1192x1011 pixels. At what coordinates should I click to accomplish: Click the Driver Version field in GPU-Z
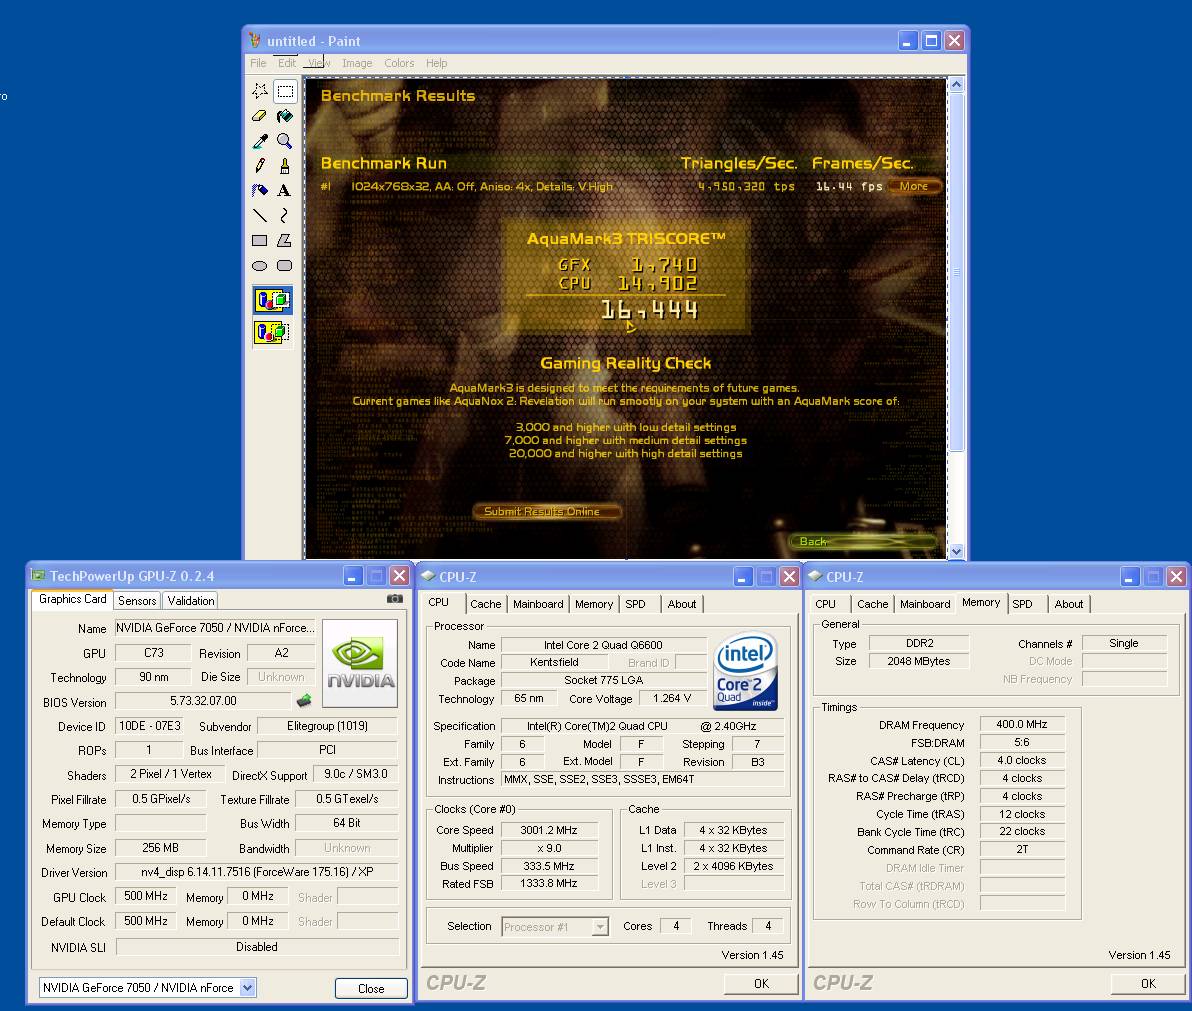coord(257,872)
